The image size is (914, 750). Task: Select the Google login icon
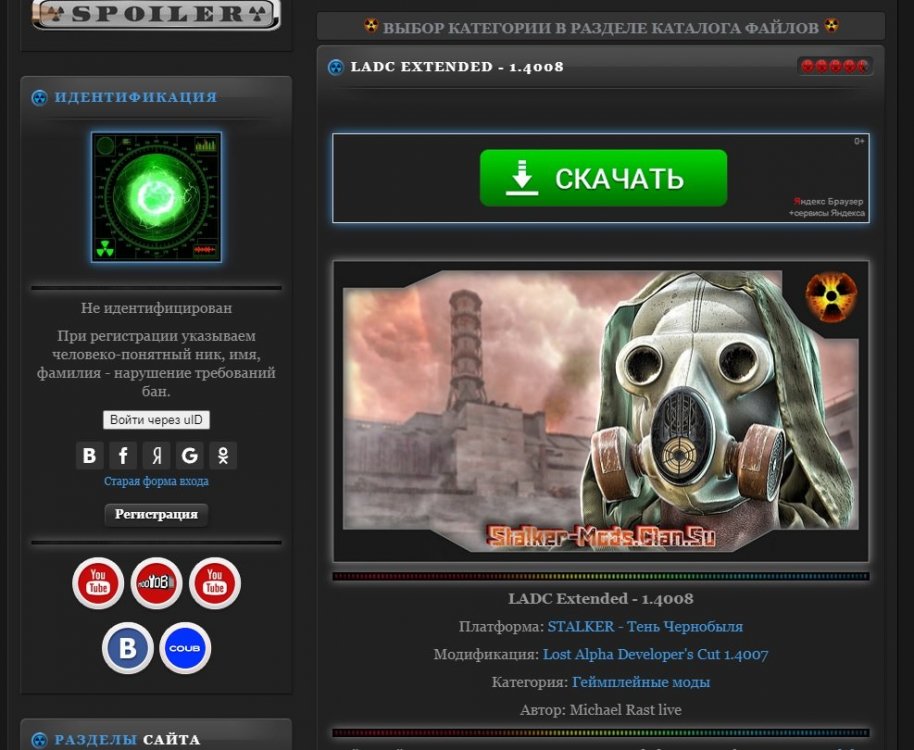click(x=189, y=455)
